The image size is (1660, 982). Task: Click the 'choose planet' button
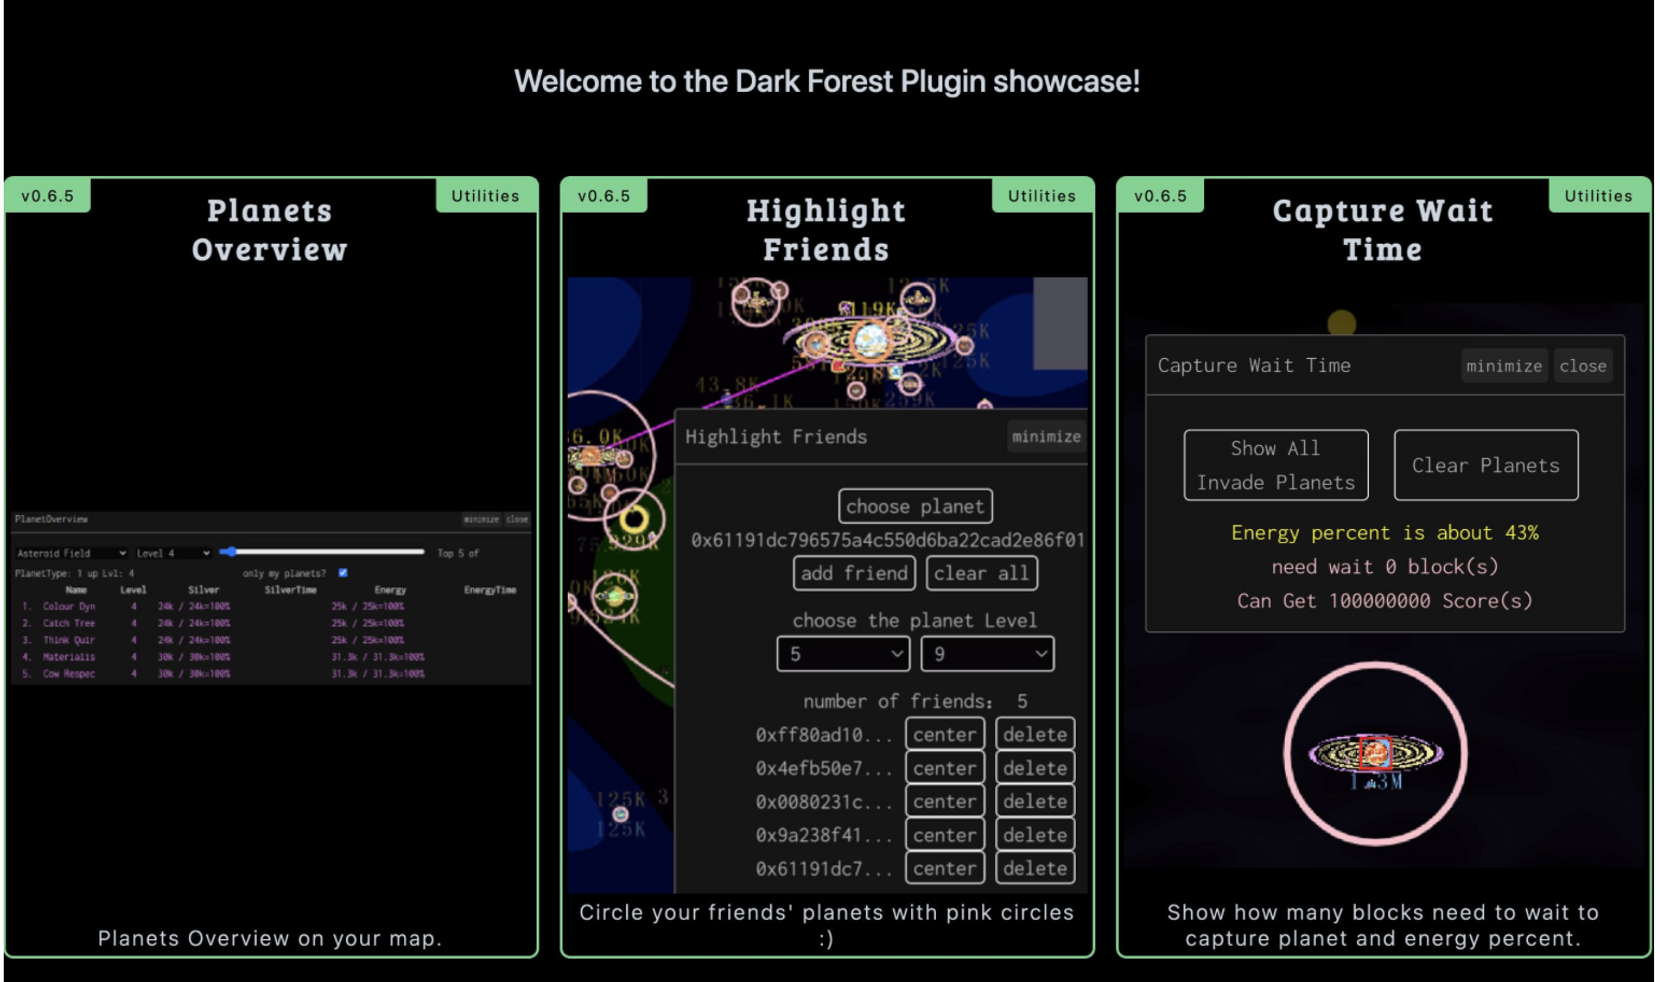(915, 506)
